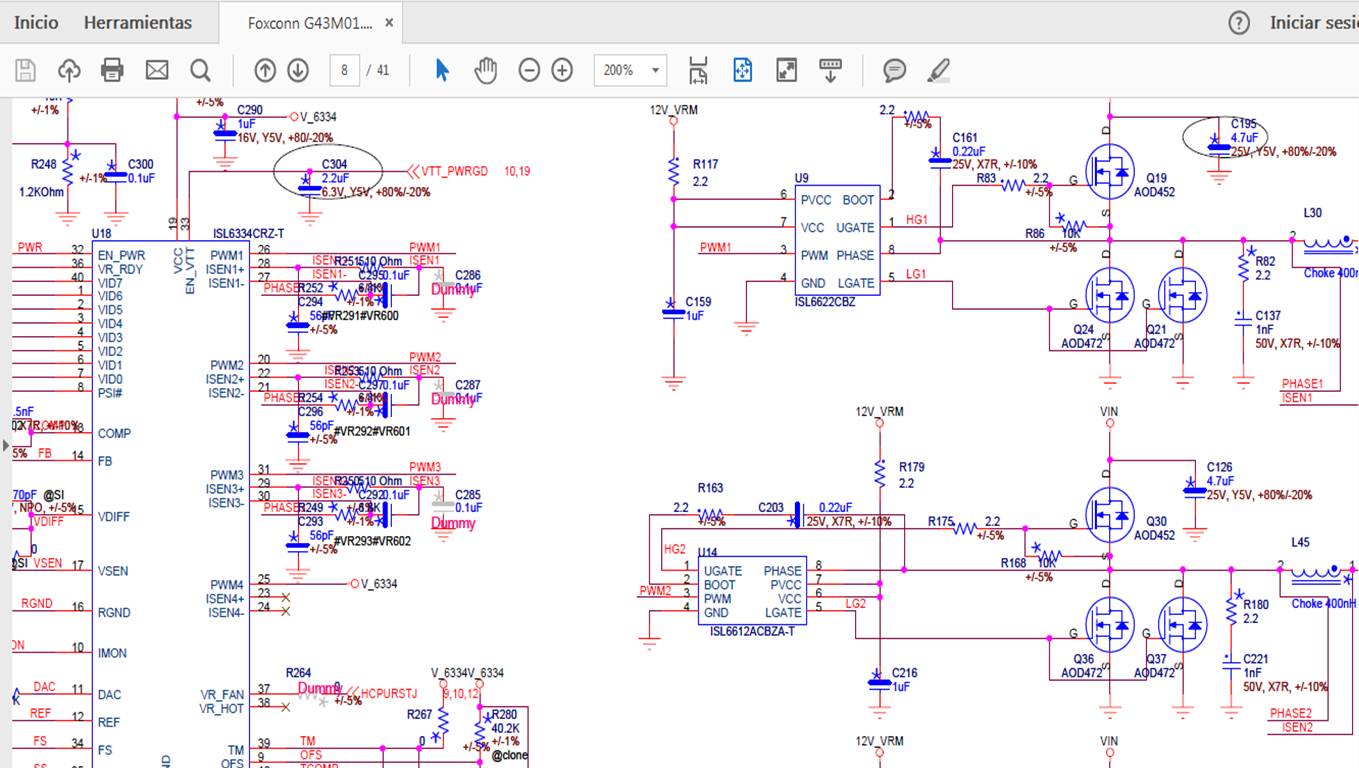Image resolution: width=1359 pixels, height=768 pixels.
Task: Click the ISL6612ACBZA-T component label
Action: coord(752,631)
